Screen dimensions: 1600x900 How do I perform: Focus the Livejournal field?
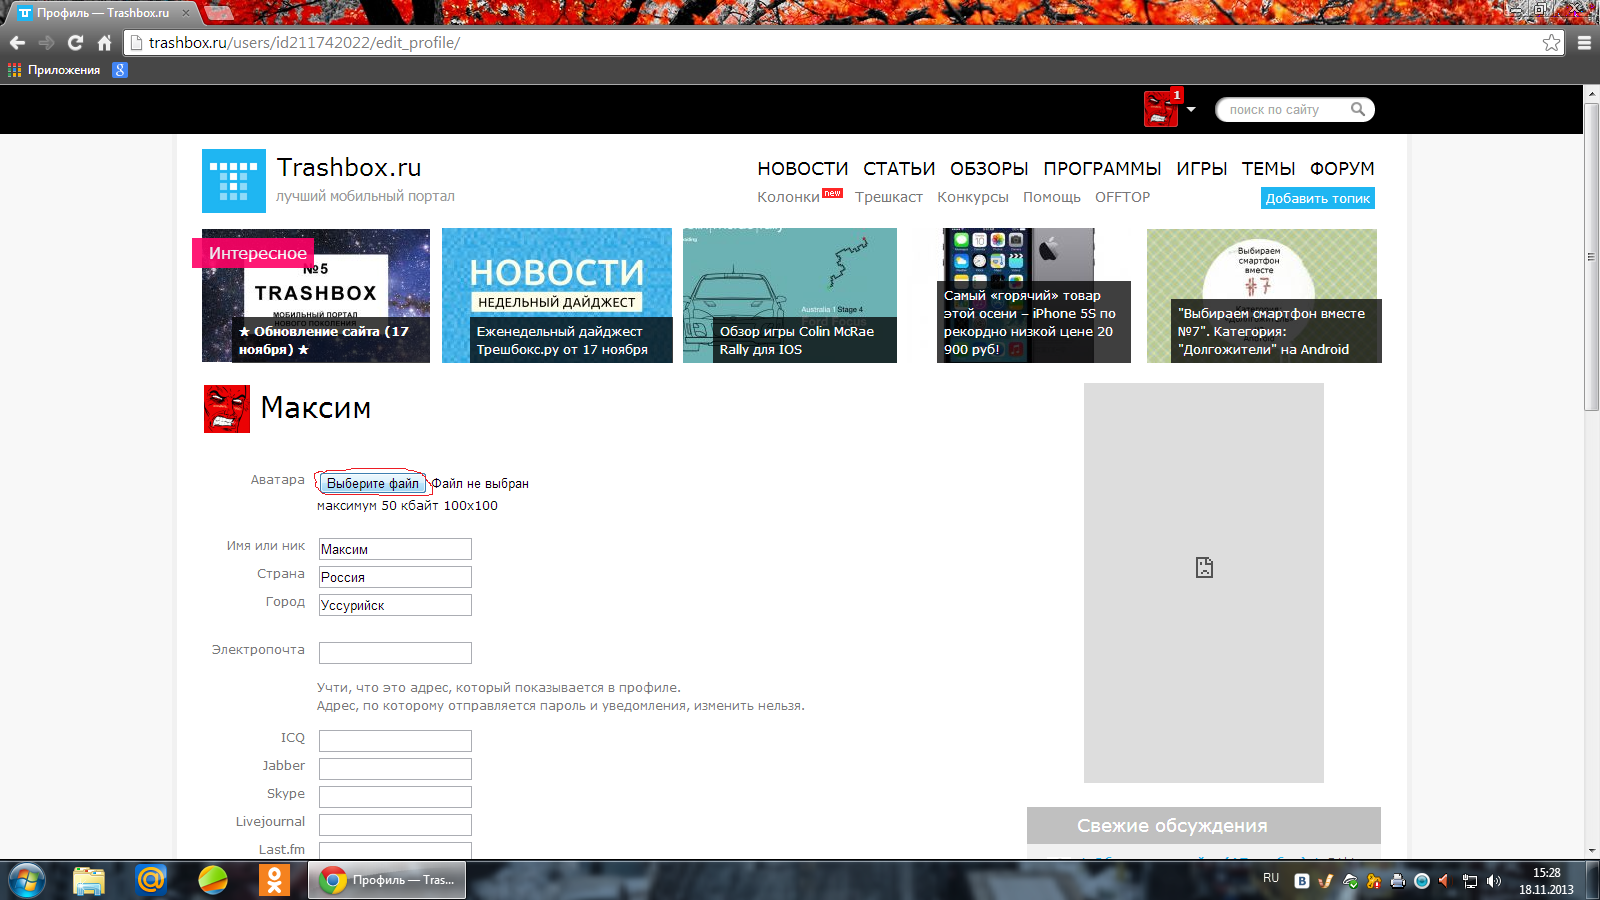click(x=395, y=825)
